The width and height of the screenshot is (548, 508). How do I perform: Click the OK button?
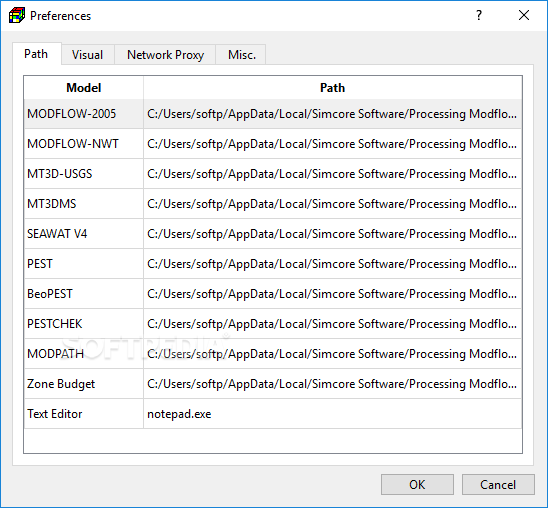[417, 485]
